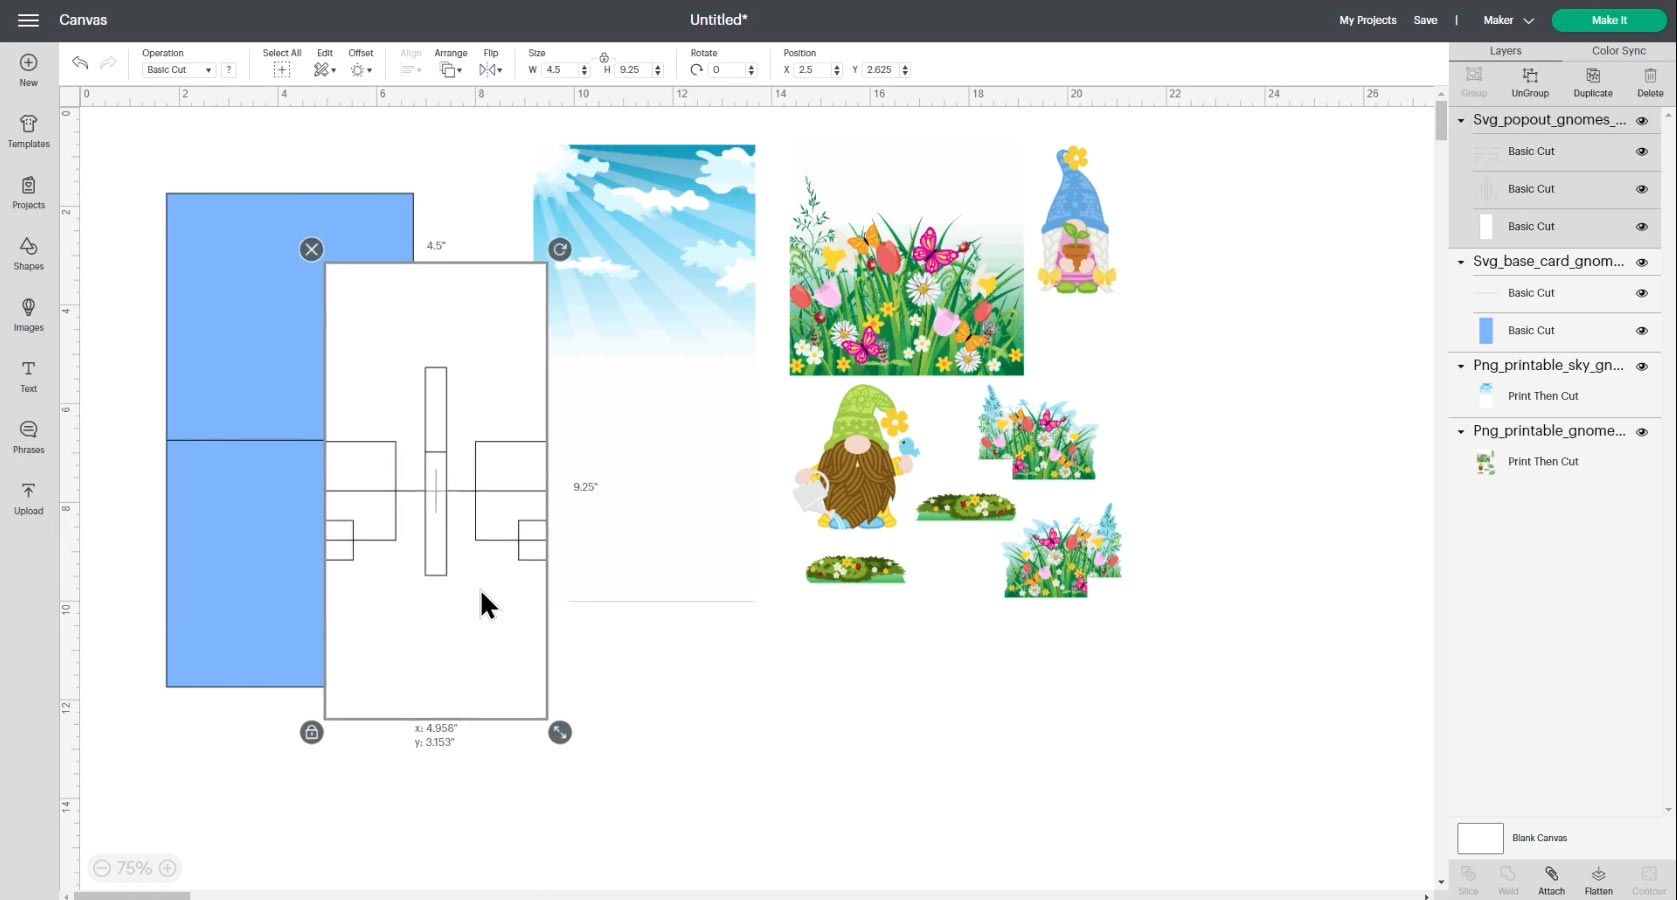Open the Images library

tap(28, 314)
